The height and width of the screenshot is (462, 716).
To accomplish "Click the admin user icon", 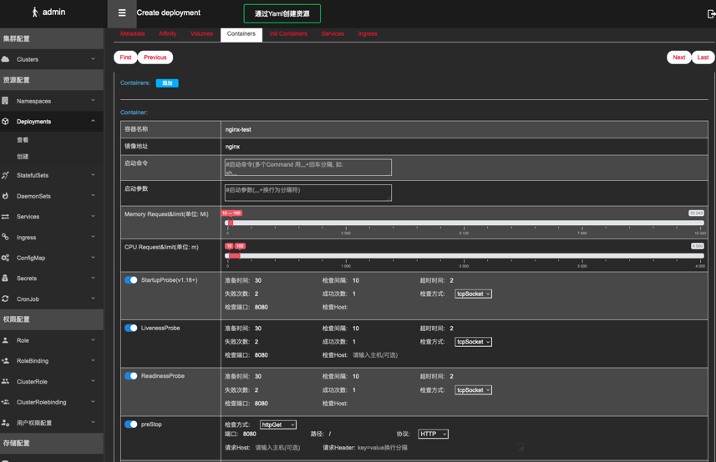I will [x=35, y=12].
